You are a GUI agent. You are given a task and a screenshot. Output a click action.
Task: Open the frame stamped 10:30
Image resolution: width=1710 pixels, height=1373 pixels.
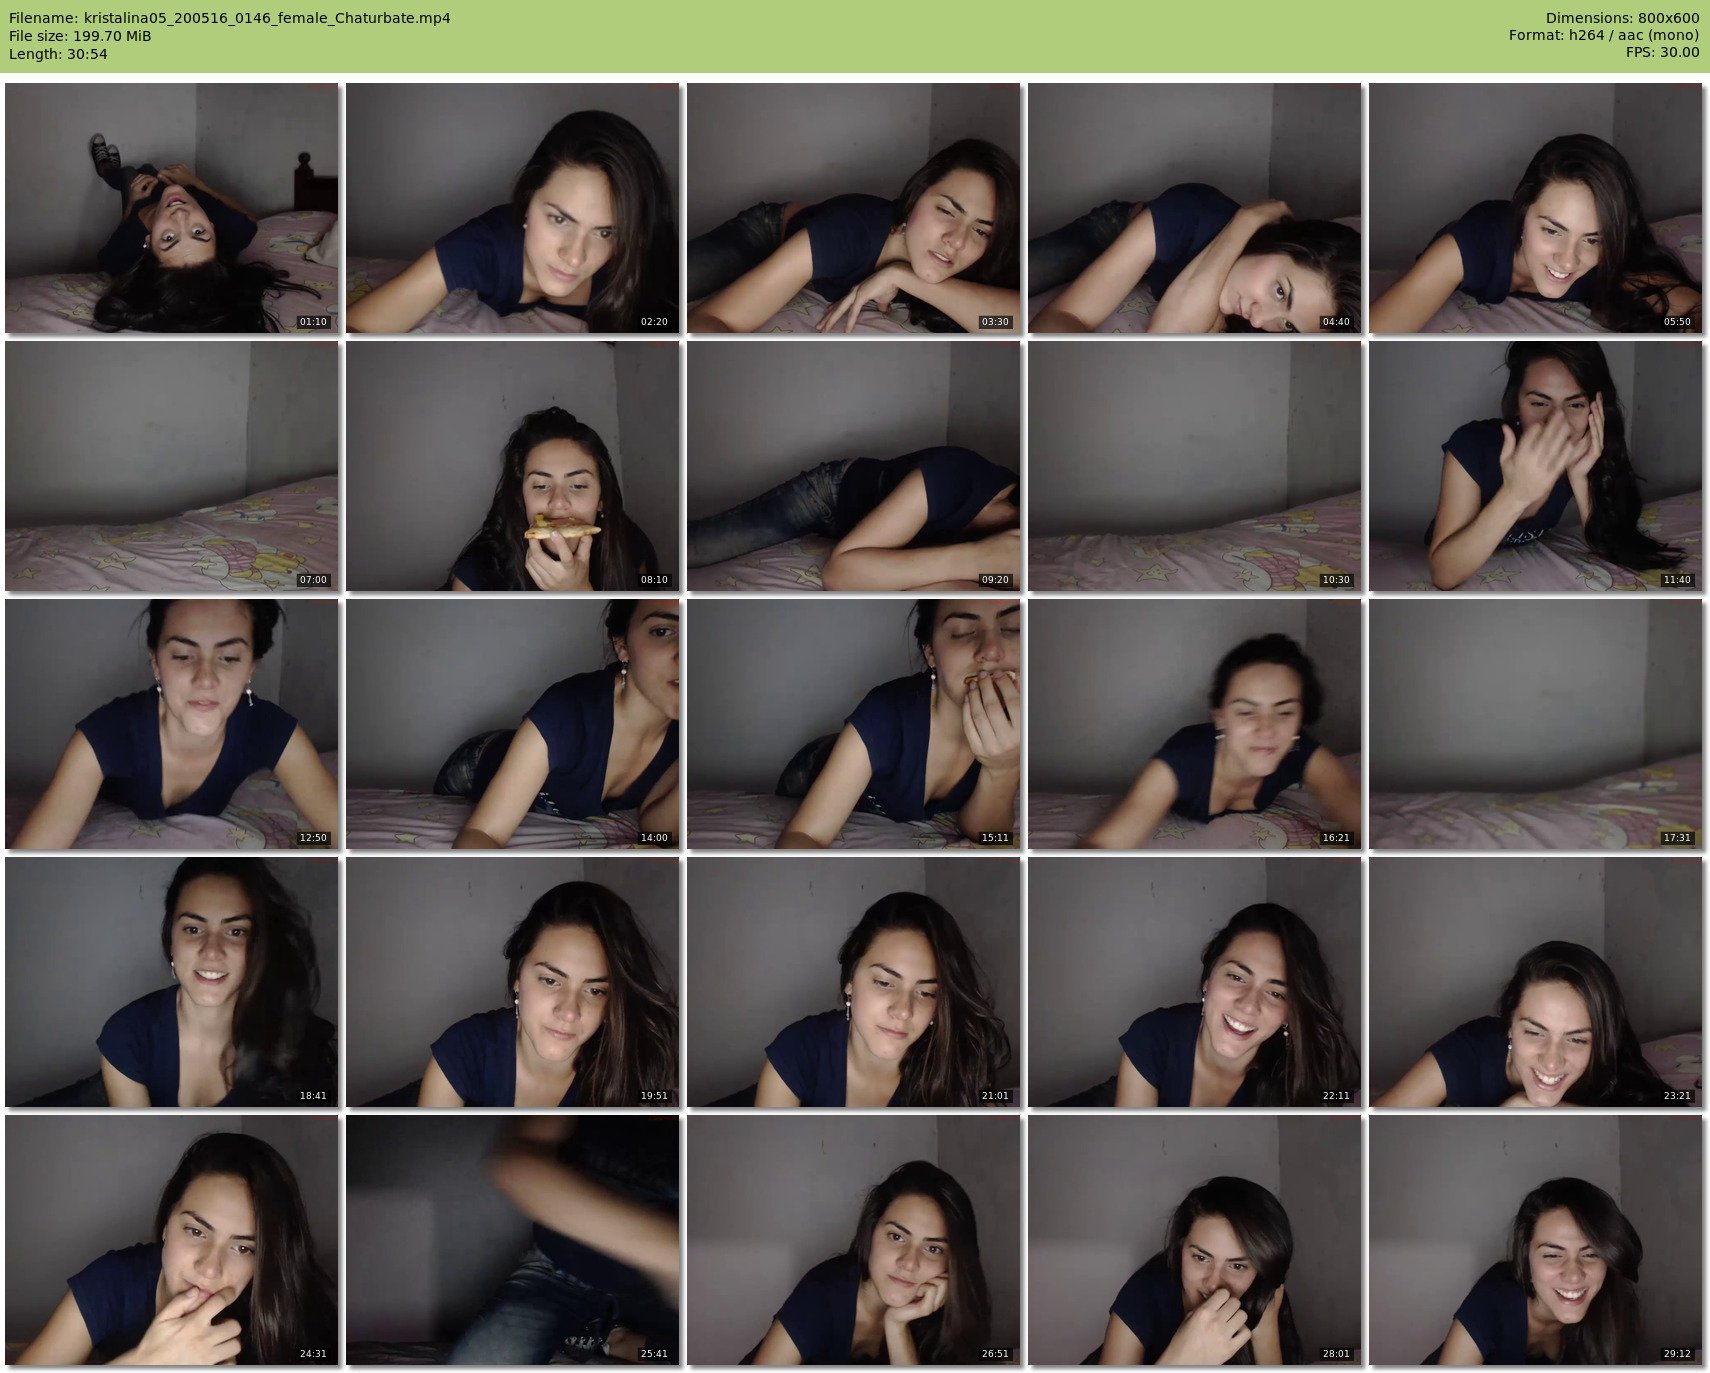pyautogui.click(x=1195, y=466)
